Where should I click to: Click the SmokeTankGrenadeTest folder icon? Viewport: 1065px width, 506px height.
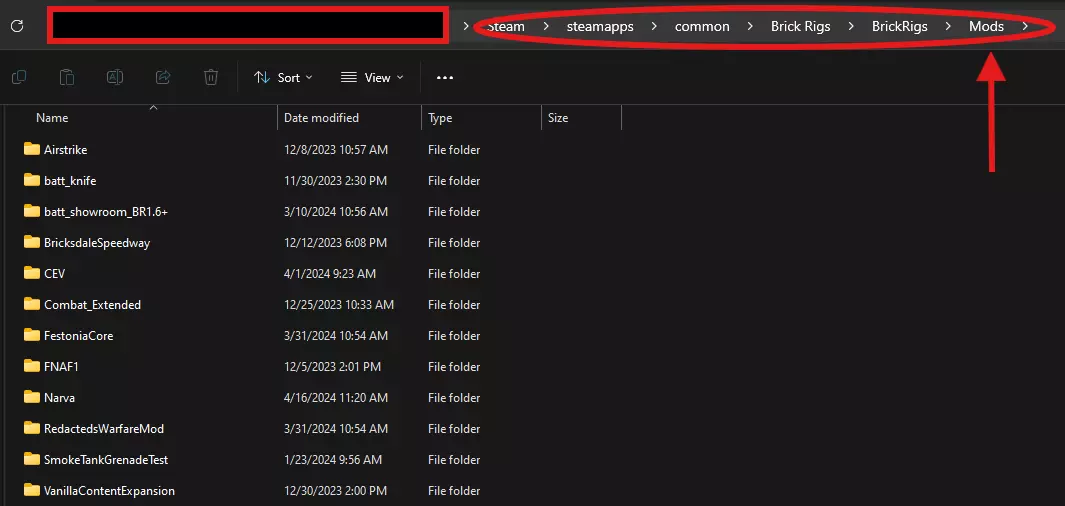point(31,459)
